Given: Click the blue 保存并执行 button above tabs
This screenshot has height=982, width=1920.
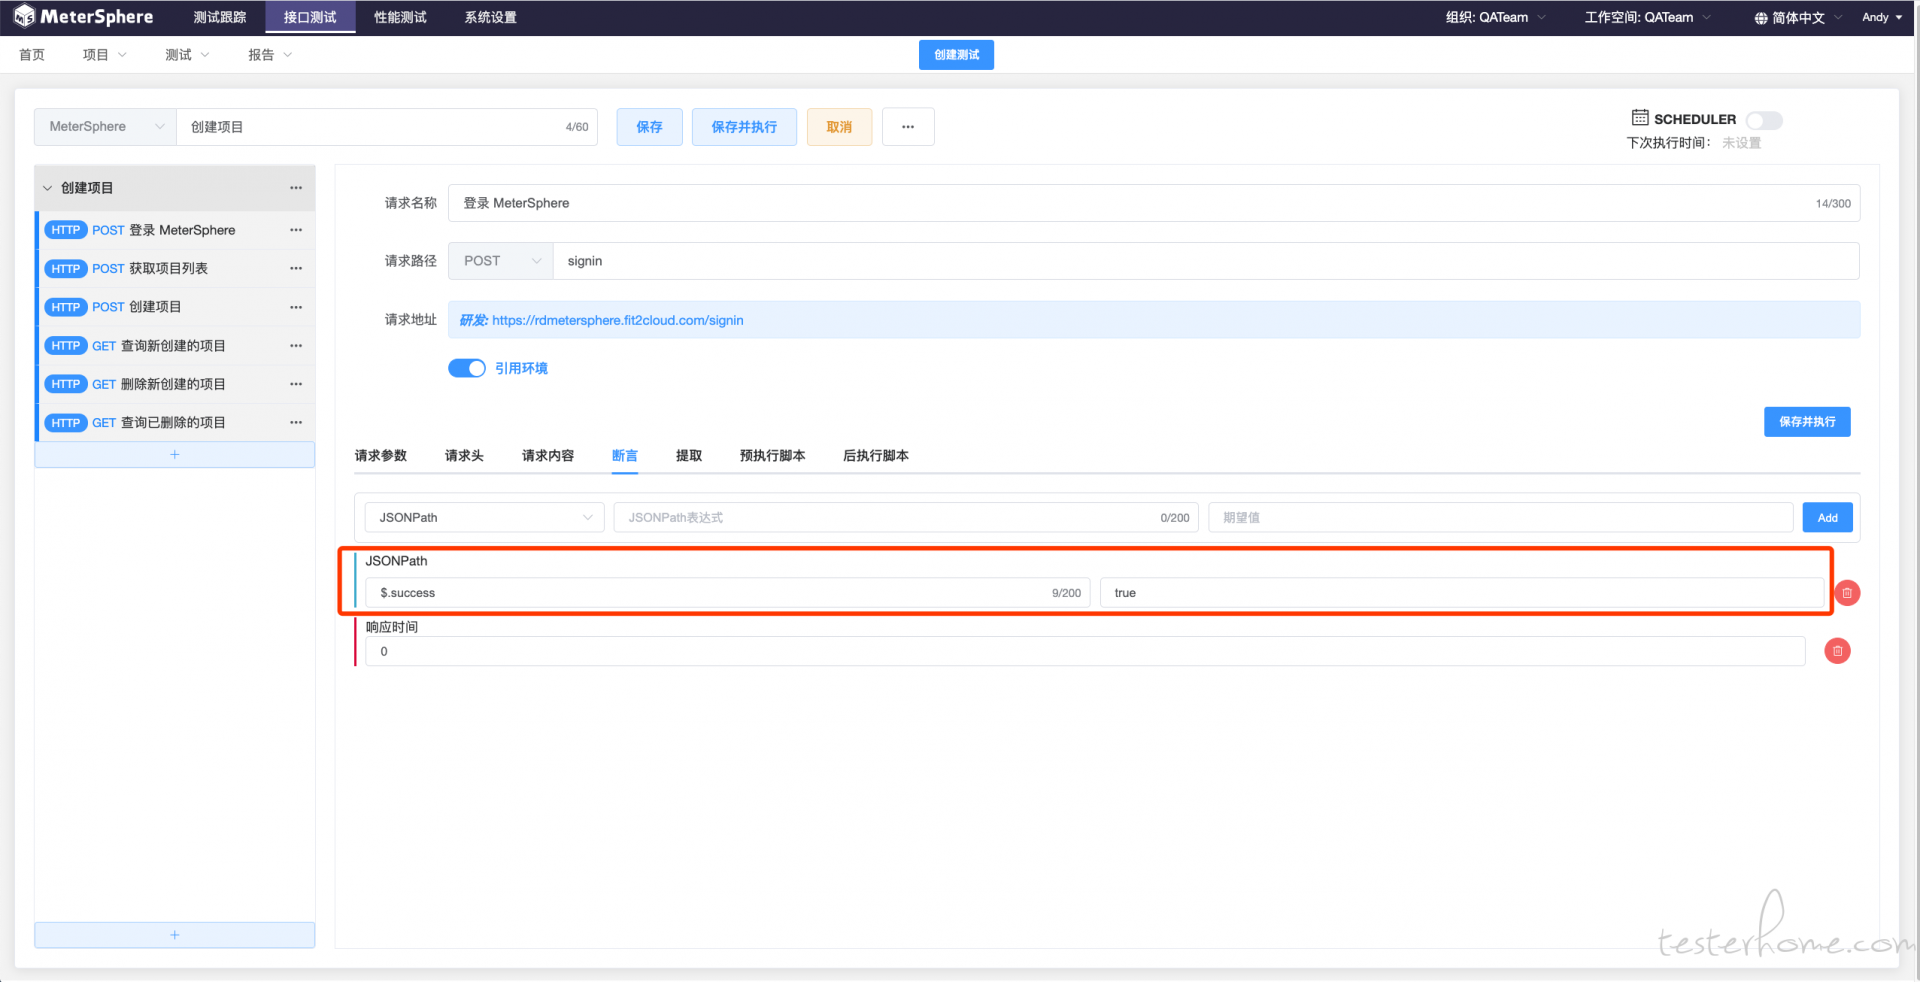Looking at the screenshot, I should [1807, 422].
